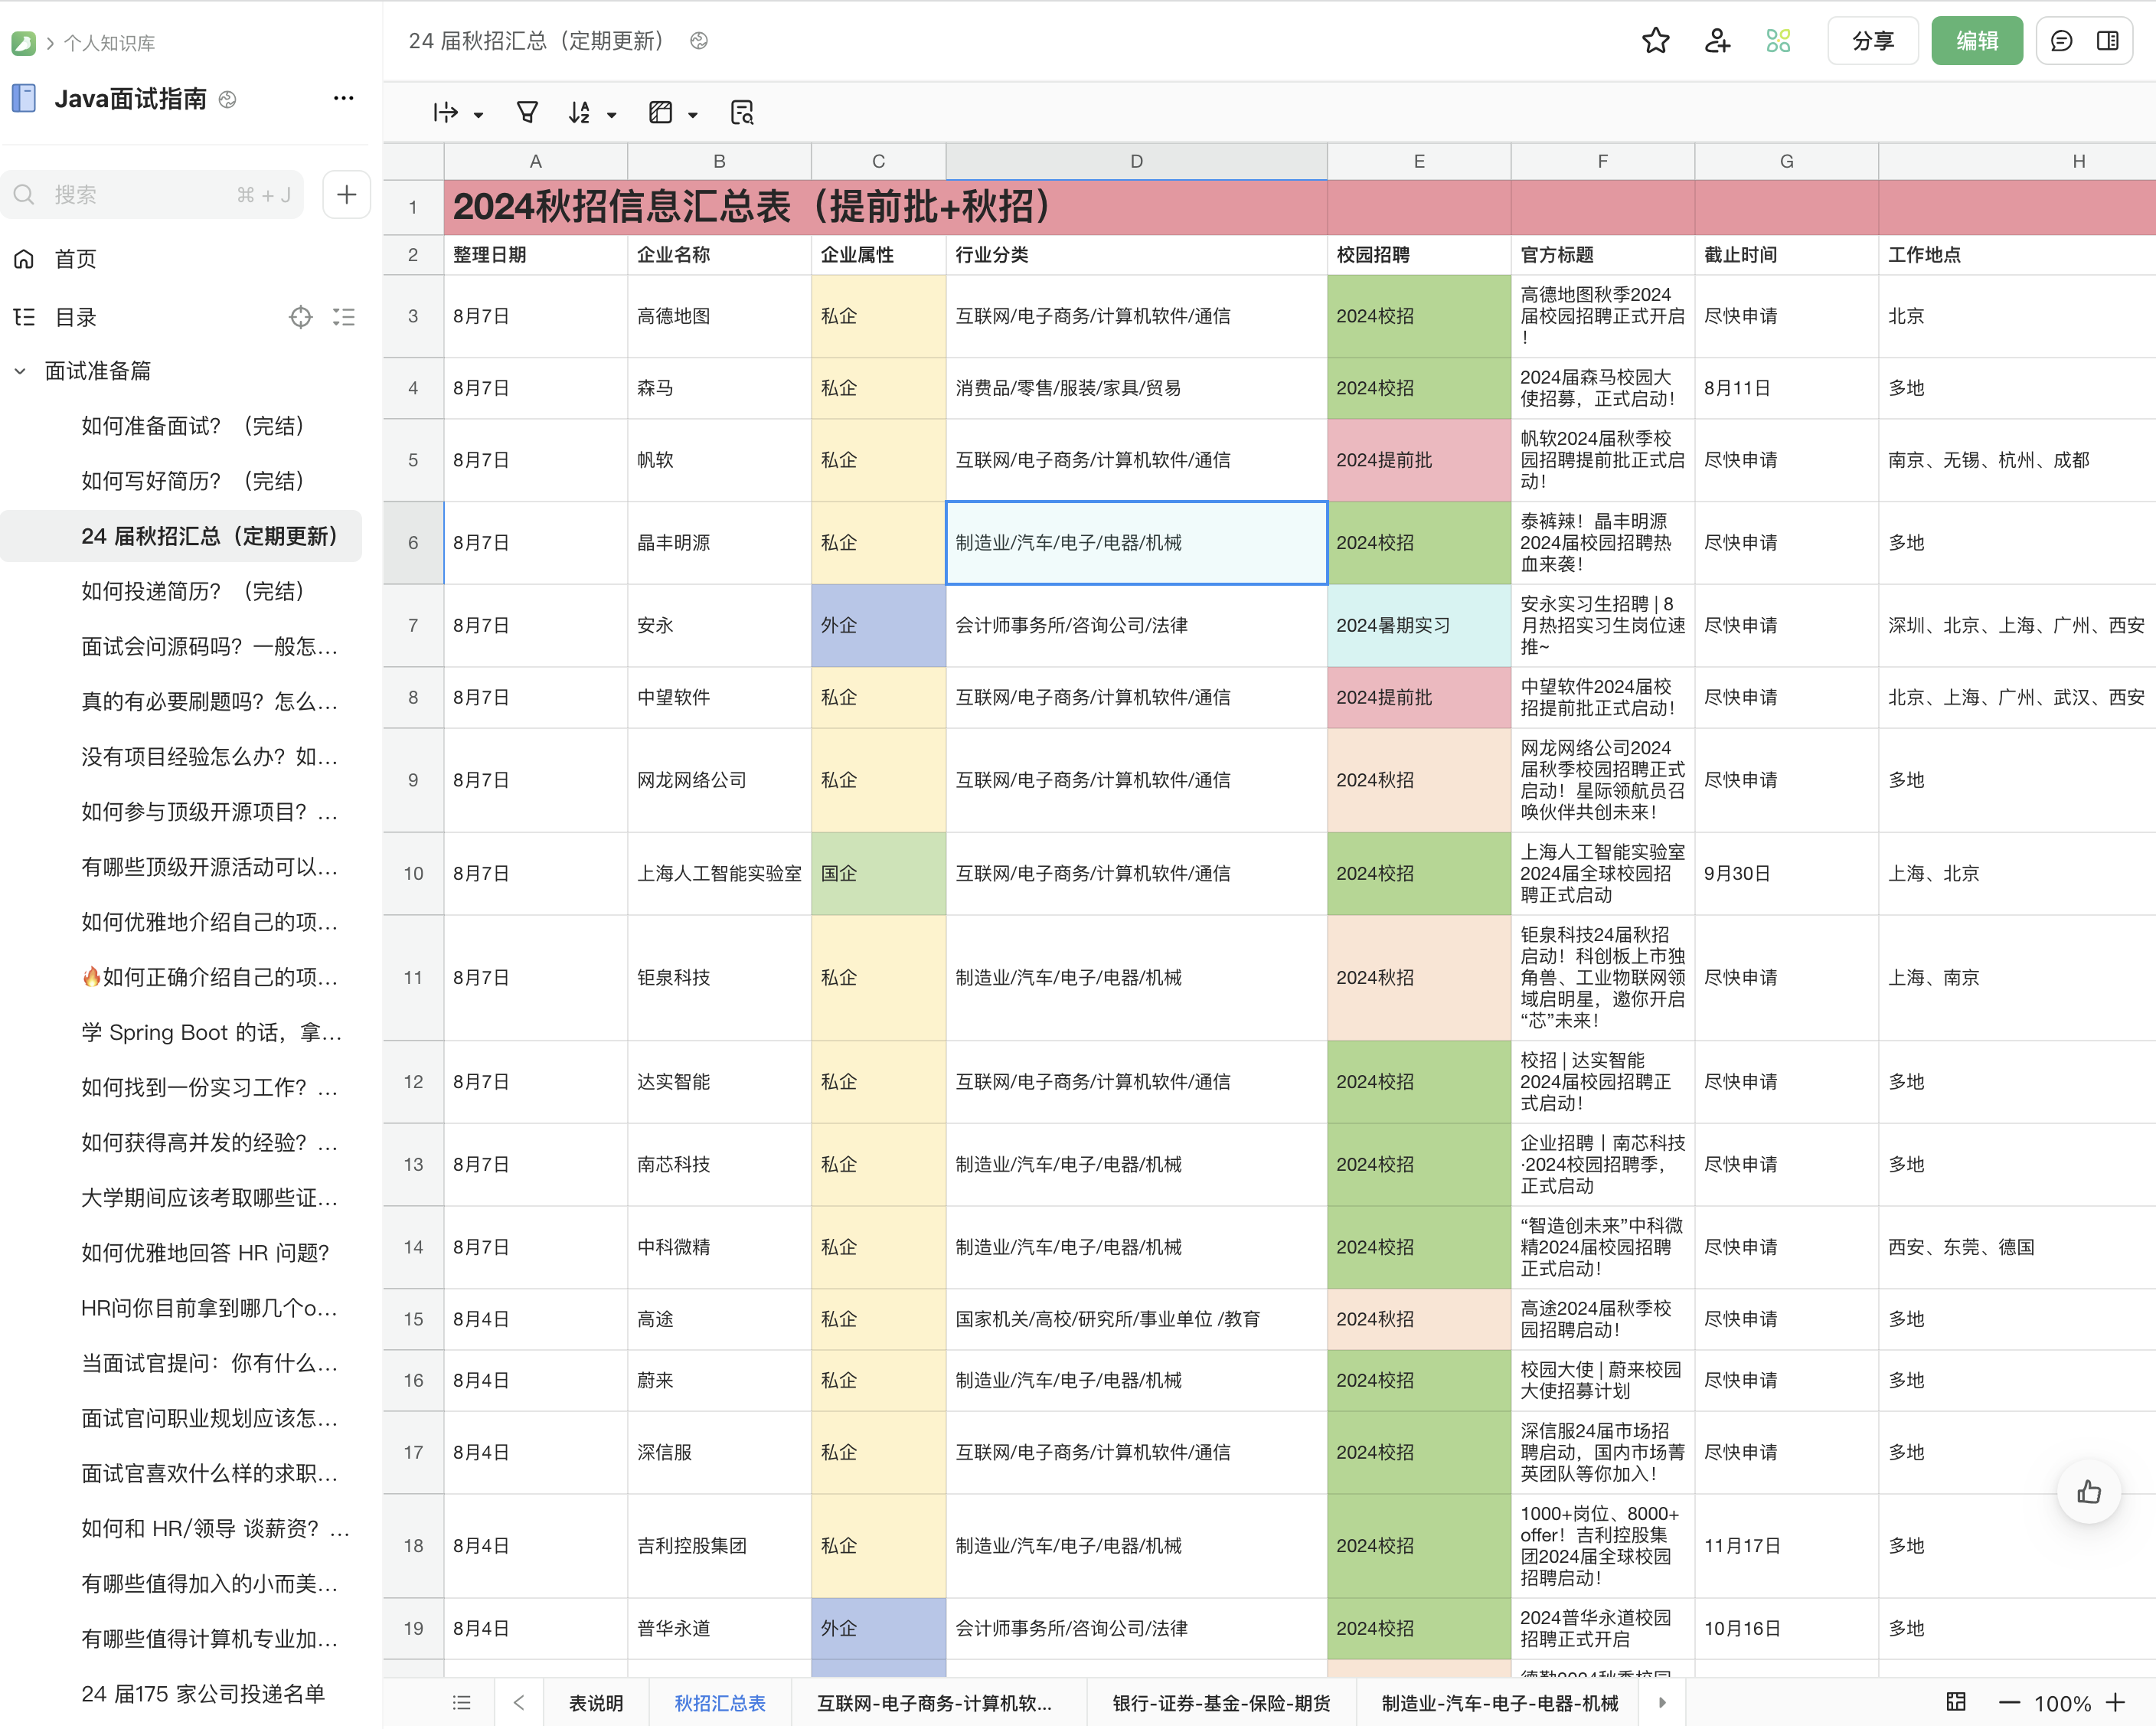The image size is (2156, 1729).
Task: Select the blue 外企 cell for 安永
Action: [878, 625]
